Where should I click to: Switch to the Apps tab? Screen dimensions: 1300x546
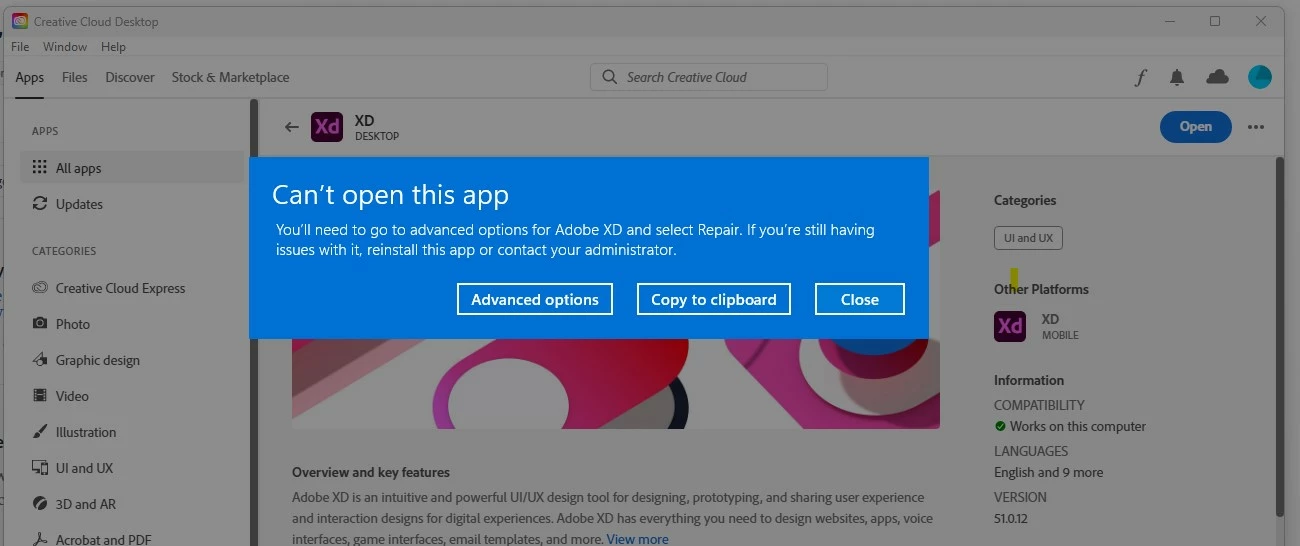click(30, 77)
